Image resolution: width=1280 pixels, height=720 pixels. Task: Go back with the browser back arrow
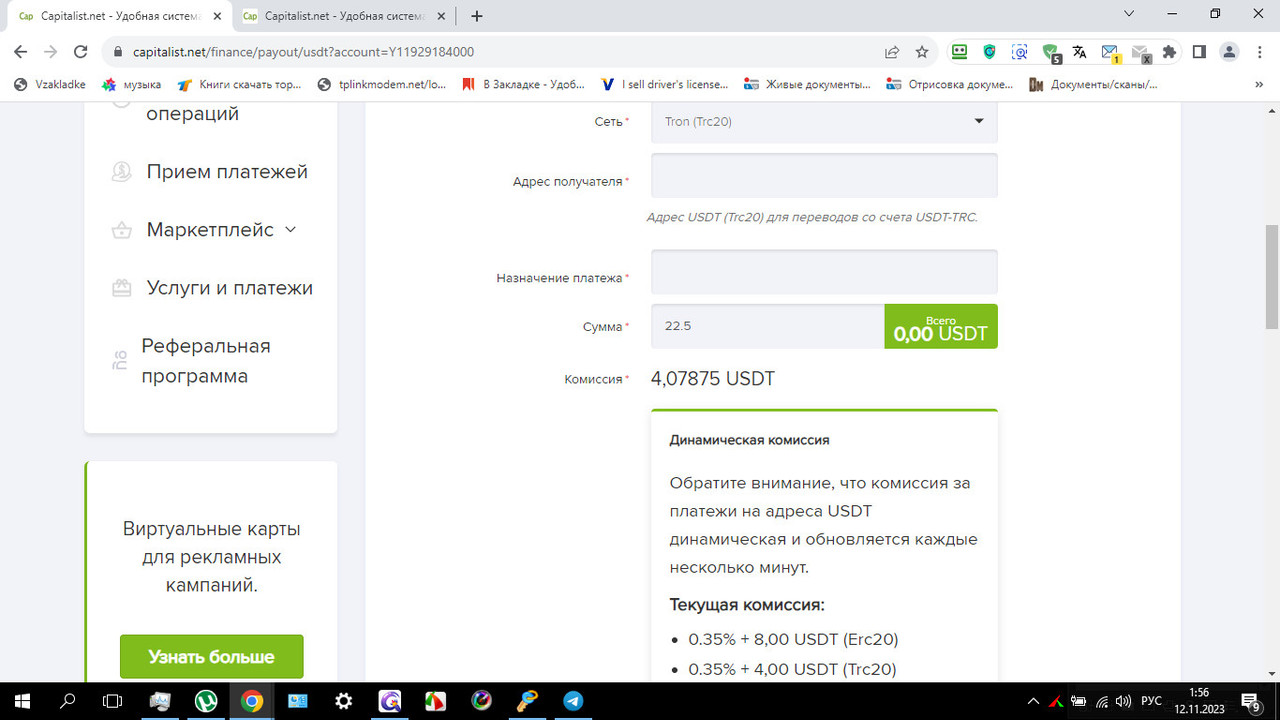[20, 52]
